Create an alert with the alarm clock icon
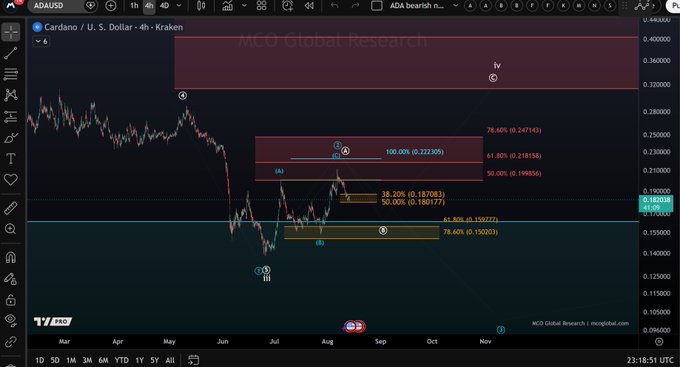 click(x=287, y=6)
